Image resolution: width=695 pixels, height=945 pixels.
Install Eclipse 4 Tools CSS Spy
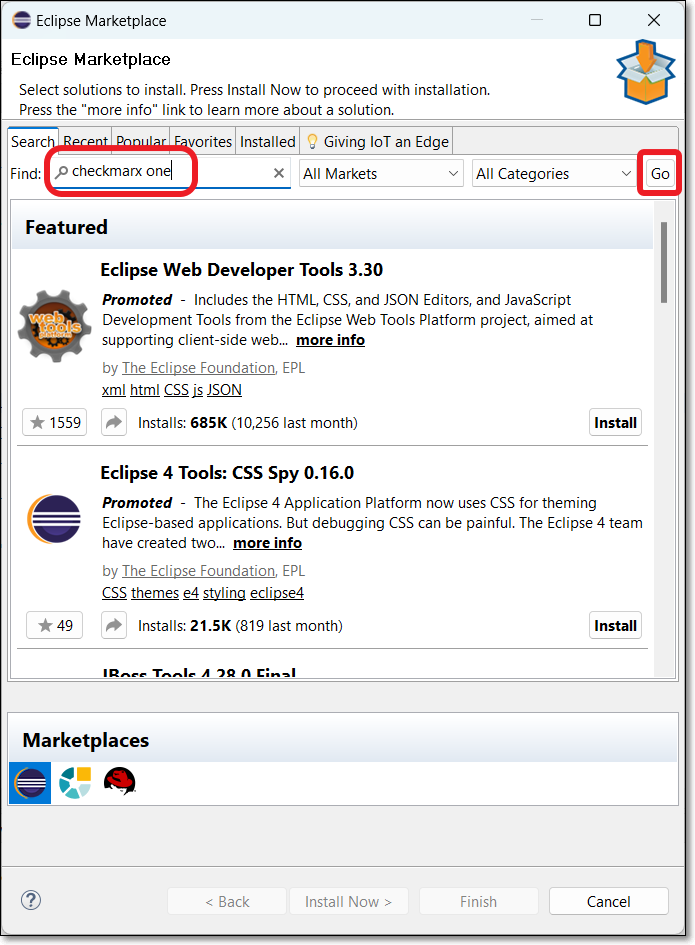[x=615, y=626]
